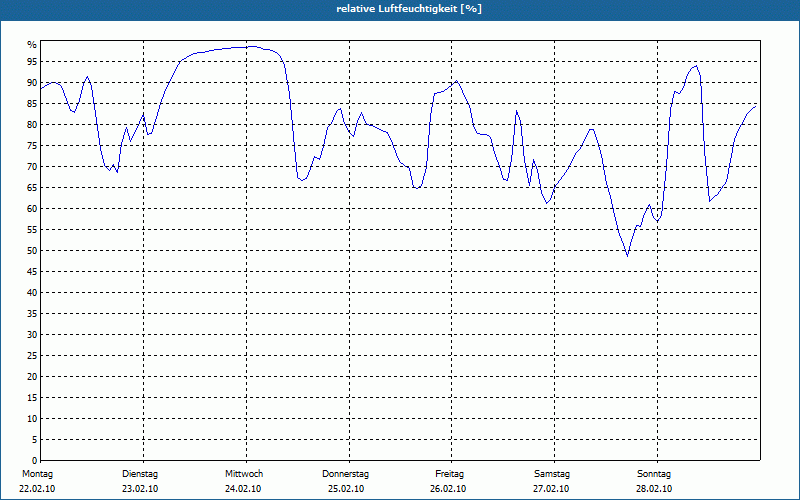This screenshot has height=500, width=800.
Task: Click the y-axis value 65
Action: click(x=32, y=188)
